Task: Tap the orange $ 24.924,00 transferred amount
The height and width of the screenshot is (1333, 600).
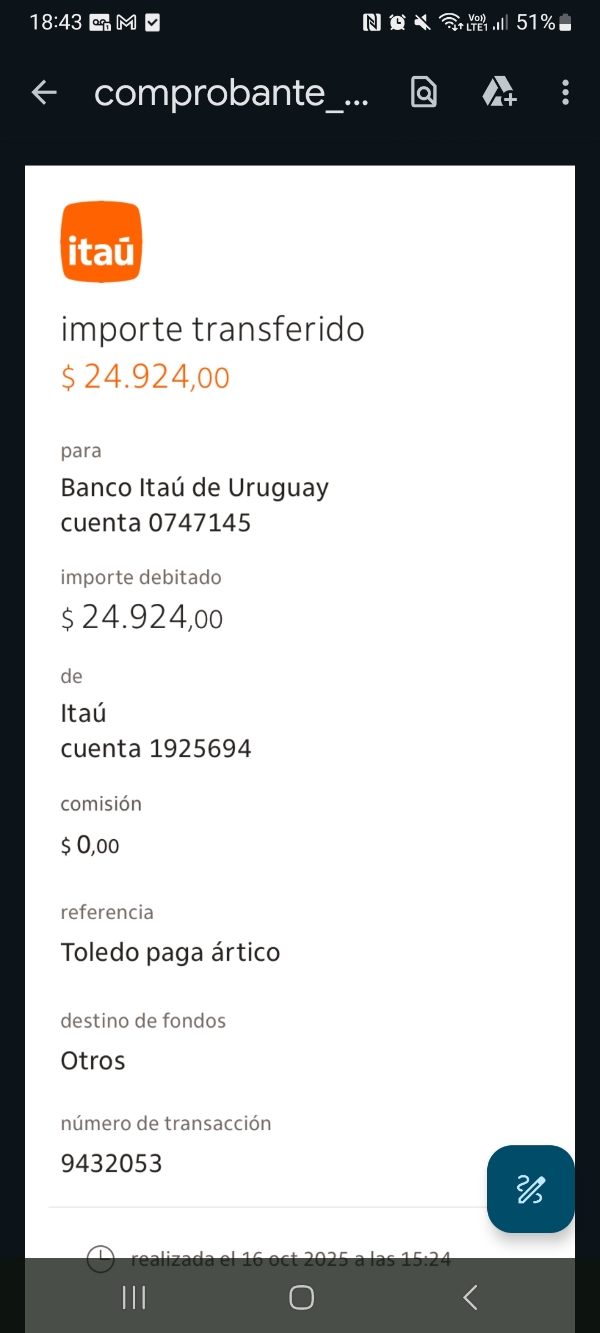Action: [145, 377]
